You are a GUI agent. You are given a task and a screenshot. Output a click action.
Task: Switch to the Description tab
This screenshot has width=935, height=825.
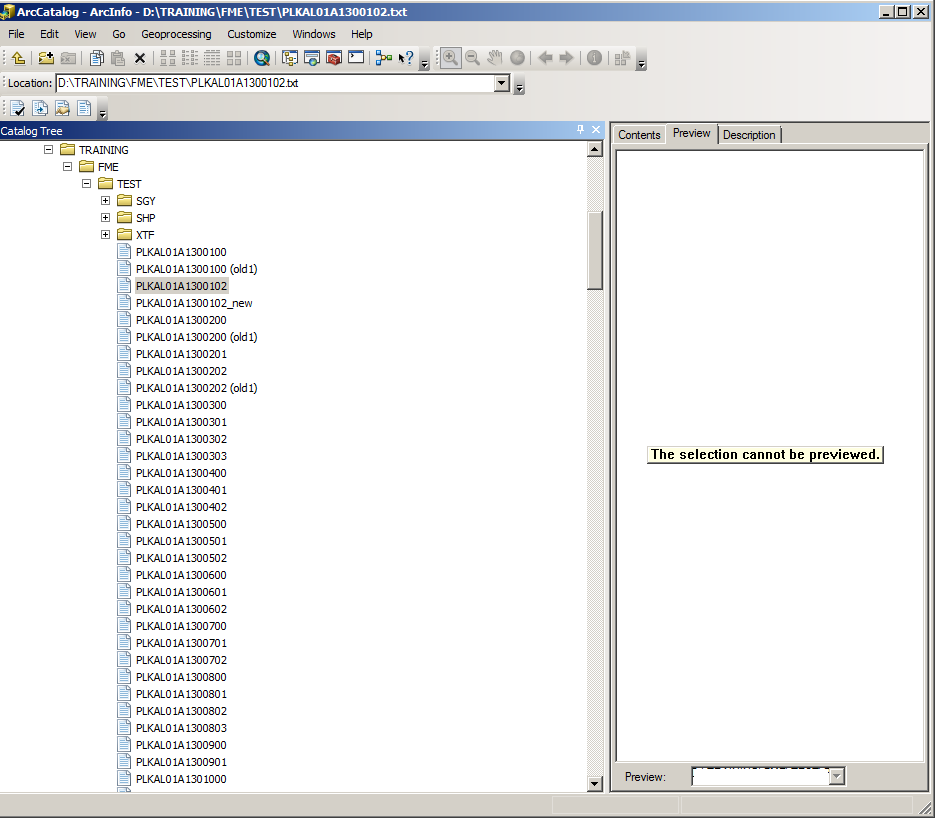coord(749,135)
